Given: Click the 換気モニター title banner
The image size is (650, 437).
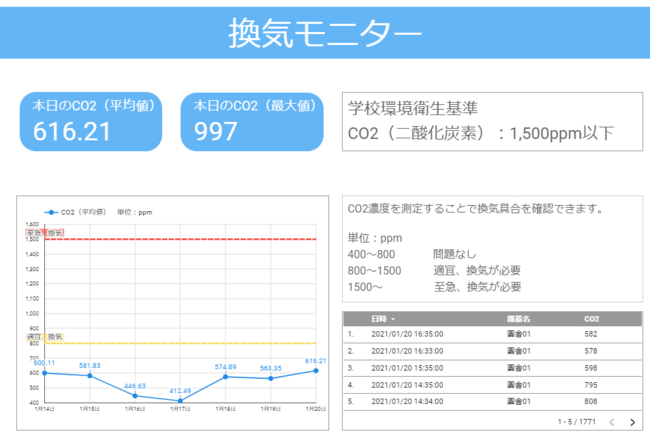Looking at the screenshot, I should (325, 33).
